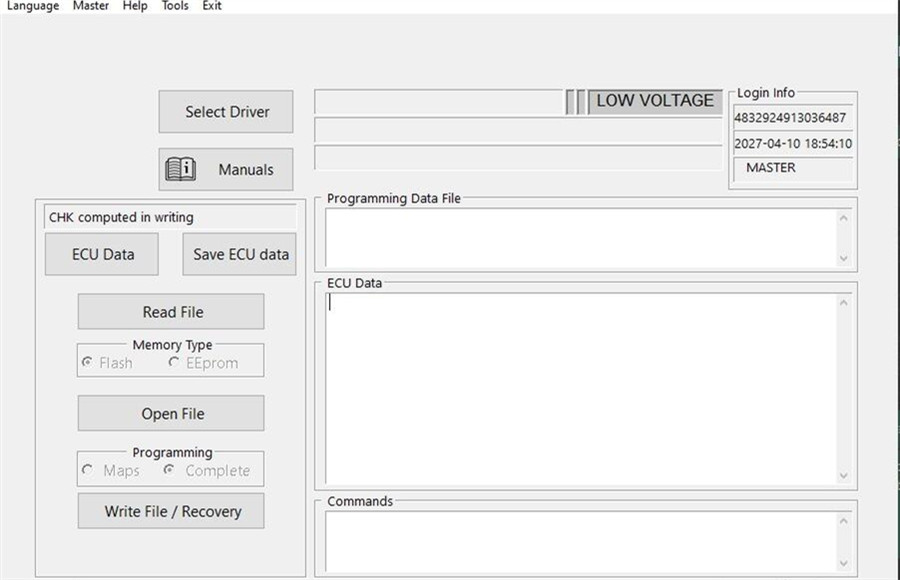
Task: Click up arrow of ECU Data scrollbar
Action: tap(844, 303)
